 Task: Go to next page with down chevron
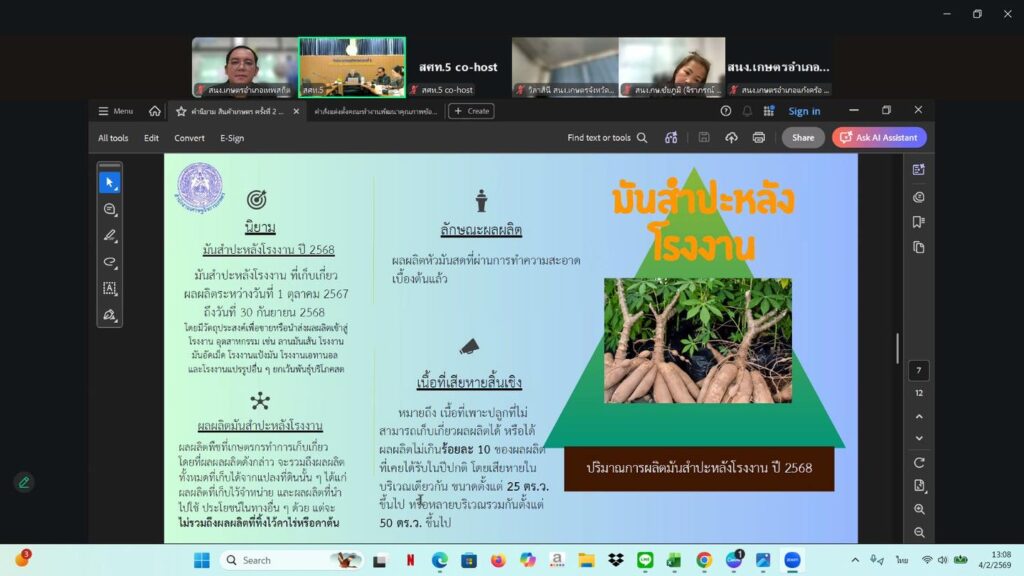919,438
